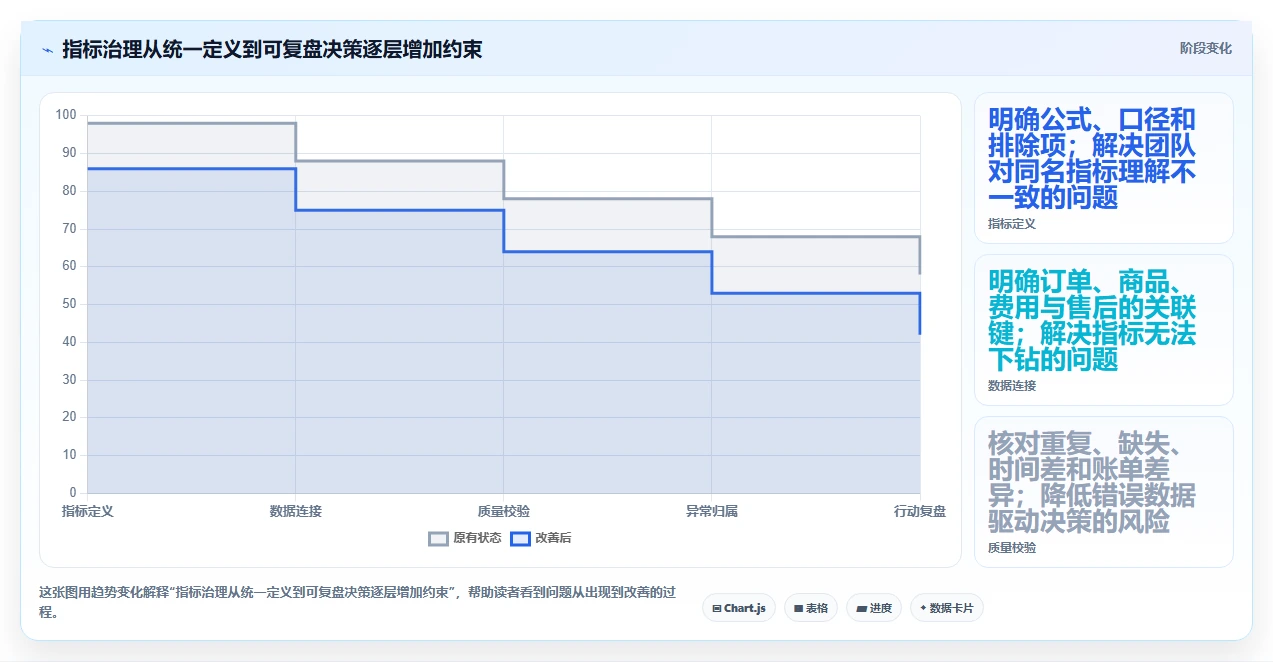Image resolution: width=1273 pixels, height=662 pixels.
Task: Click the 数据连接 caption under the second card
Action: click(x=1012, y=385)
